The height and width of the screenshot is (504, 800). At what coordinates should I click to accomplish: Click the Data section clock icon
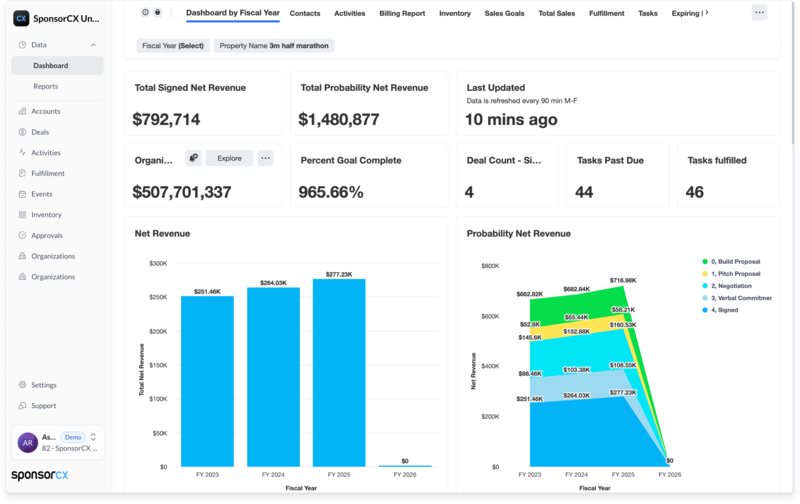click(x=22, y=45)
